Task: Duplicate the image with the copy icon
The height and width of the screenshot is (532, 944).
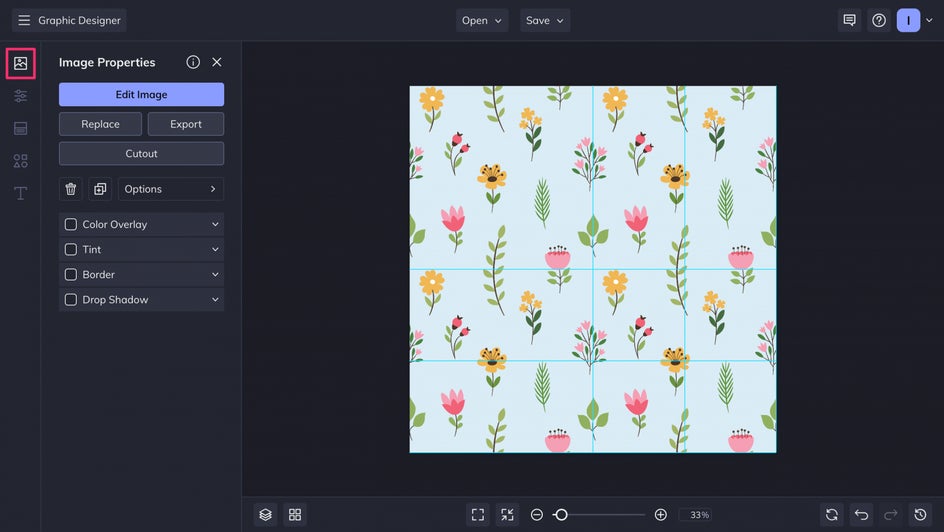Action: pyautogui.click(x=100, y=189)
